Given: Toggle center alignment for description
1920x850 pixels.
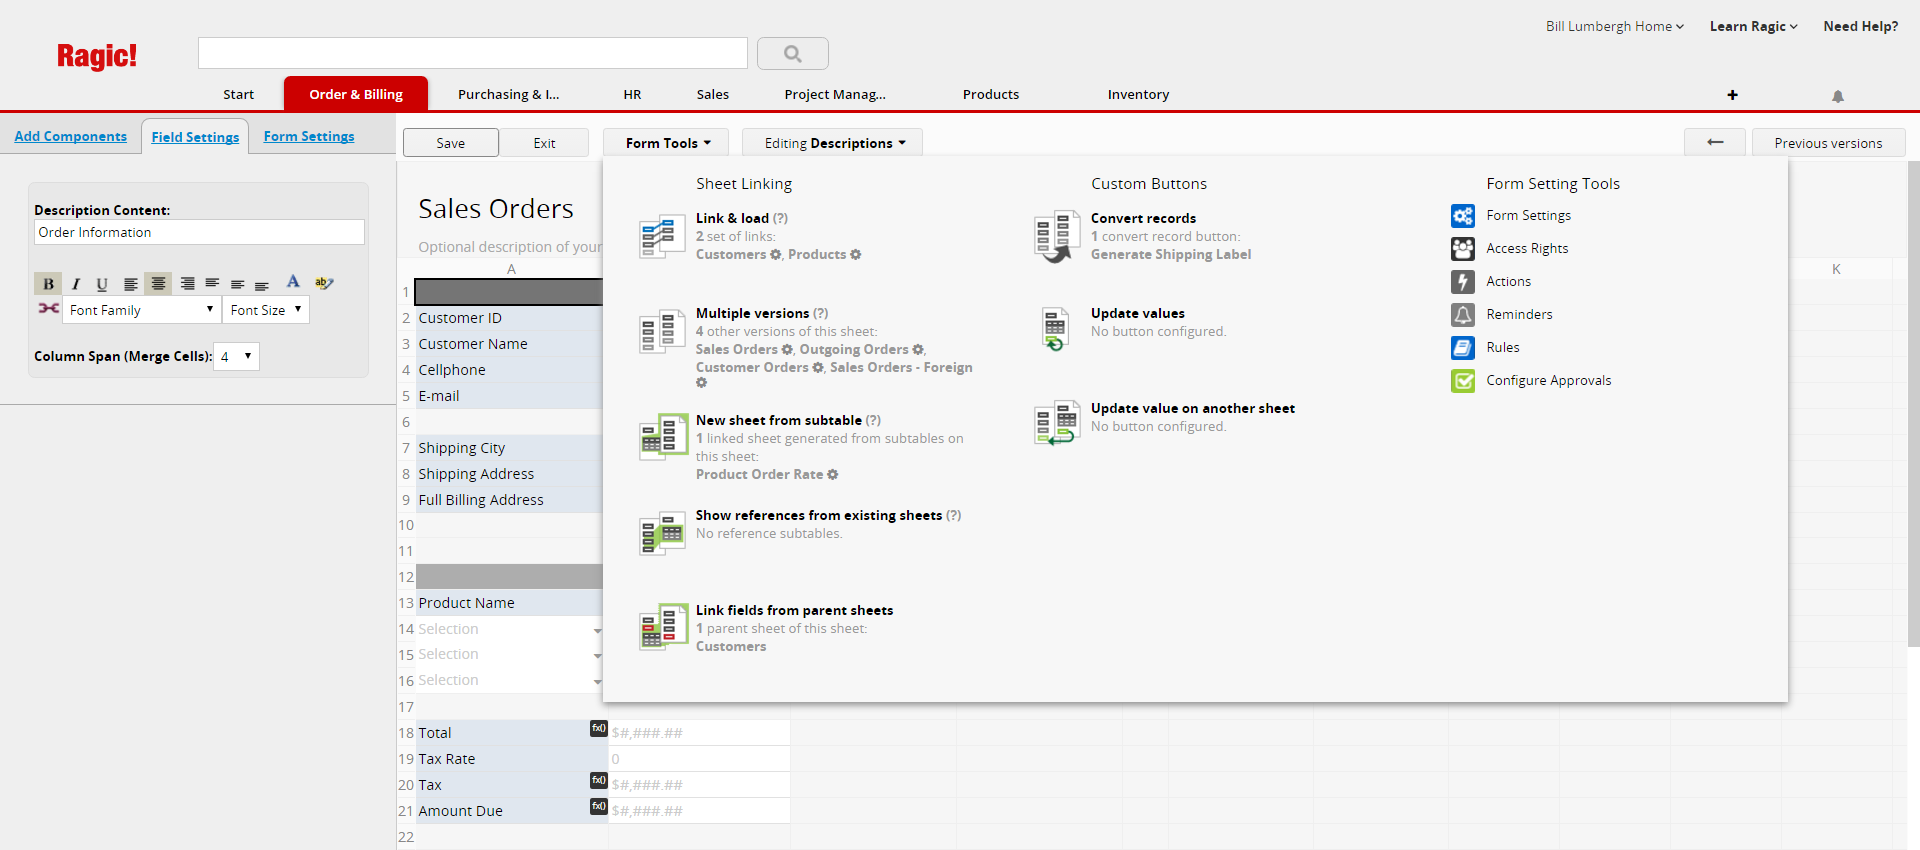Looking at the screenshot, I should pyautogui.click(x=158, y=284).
